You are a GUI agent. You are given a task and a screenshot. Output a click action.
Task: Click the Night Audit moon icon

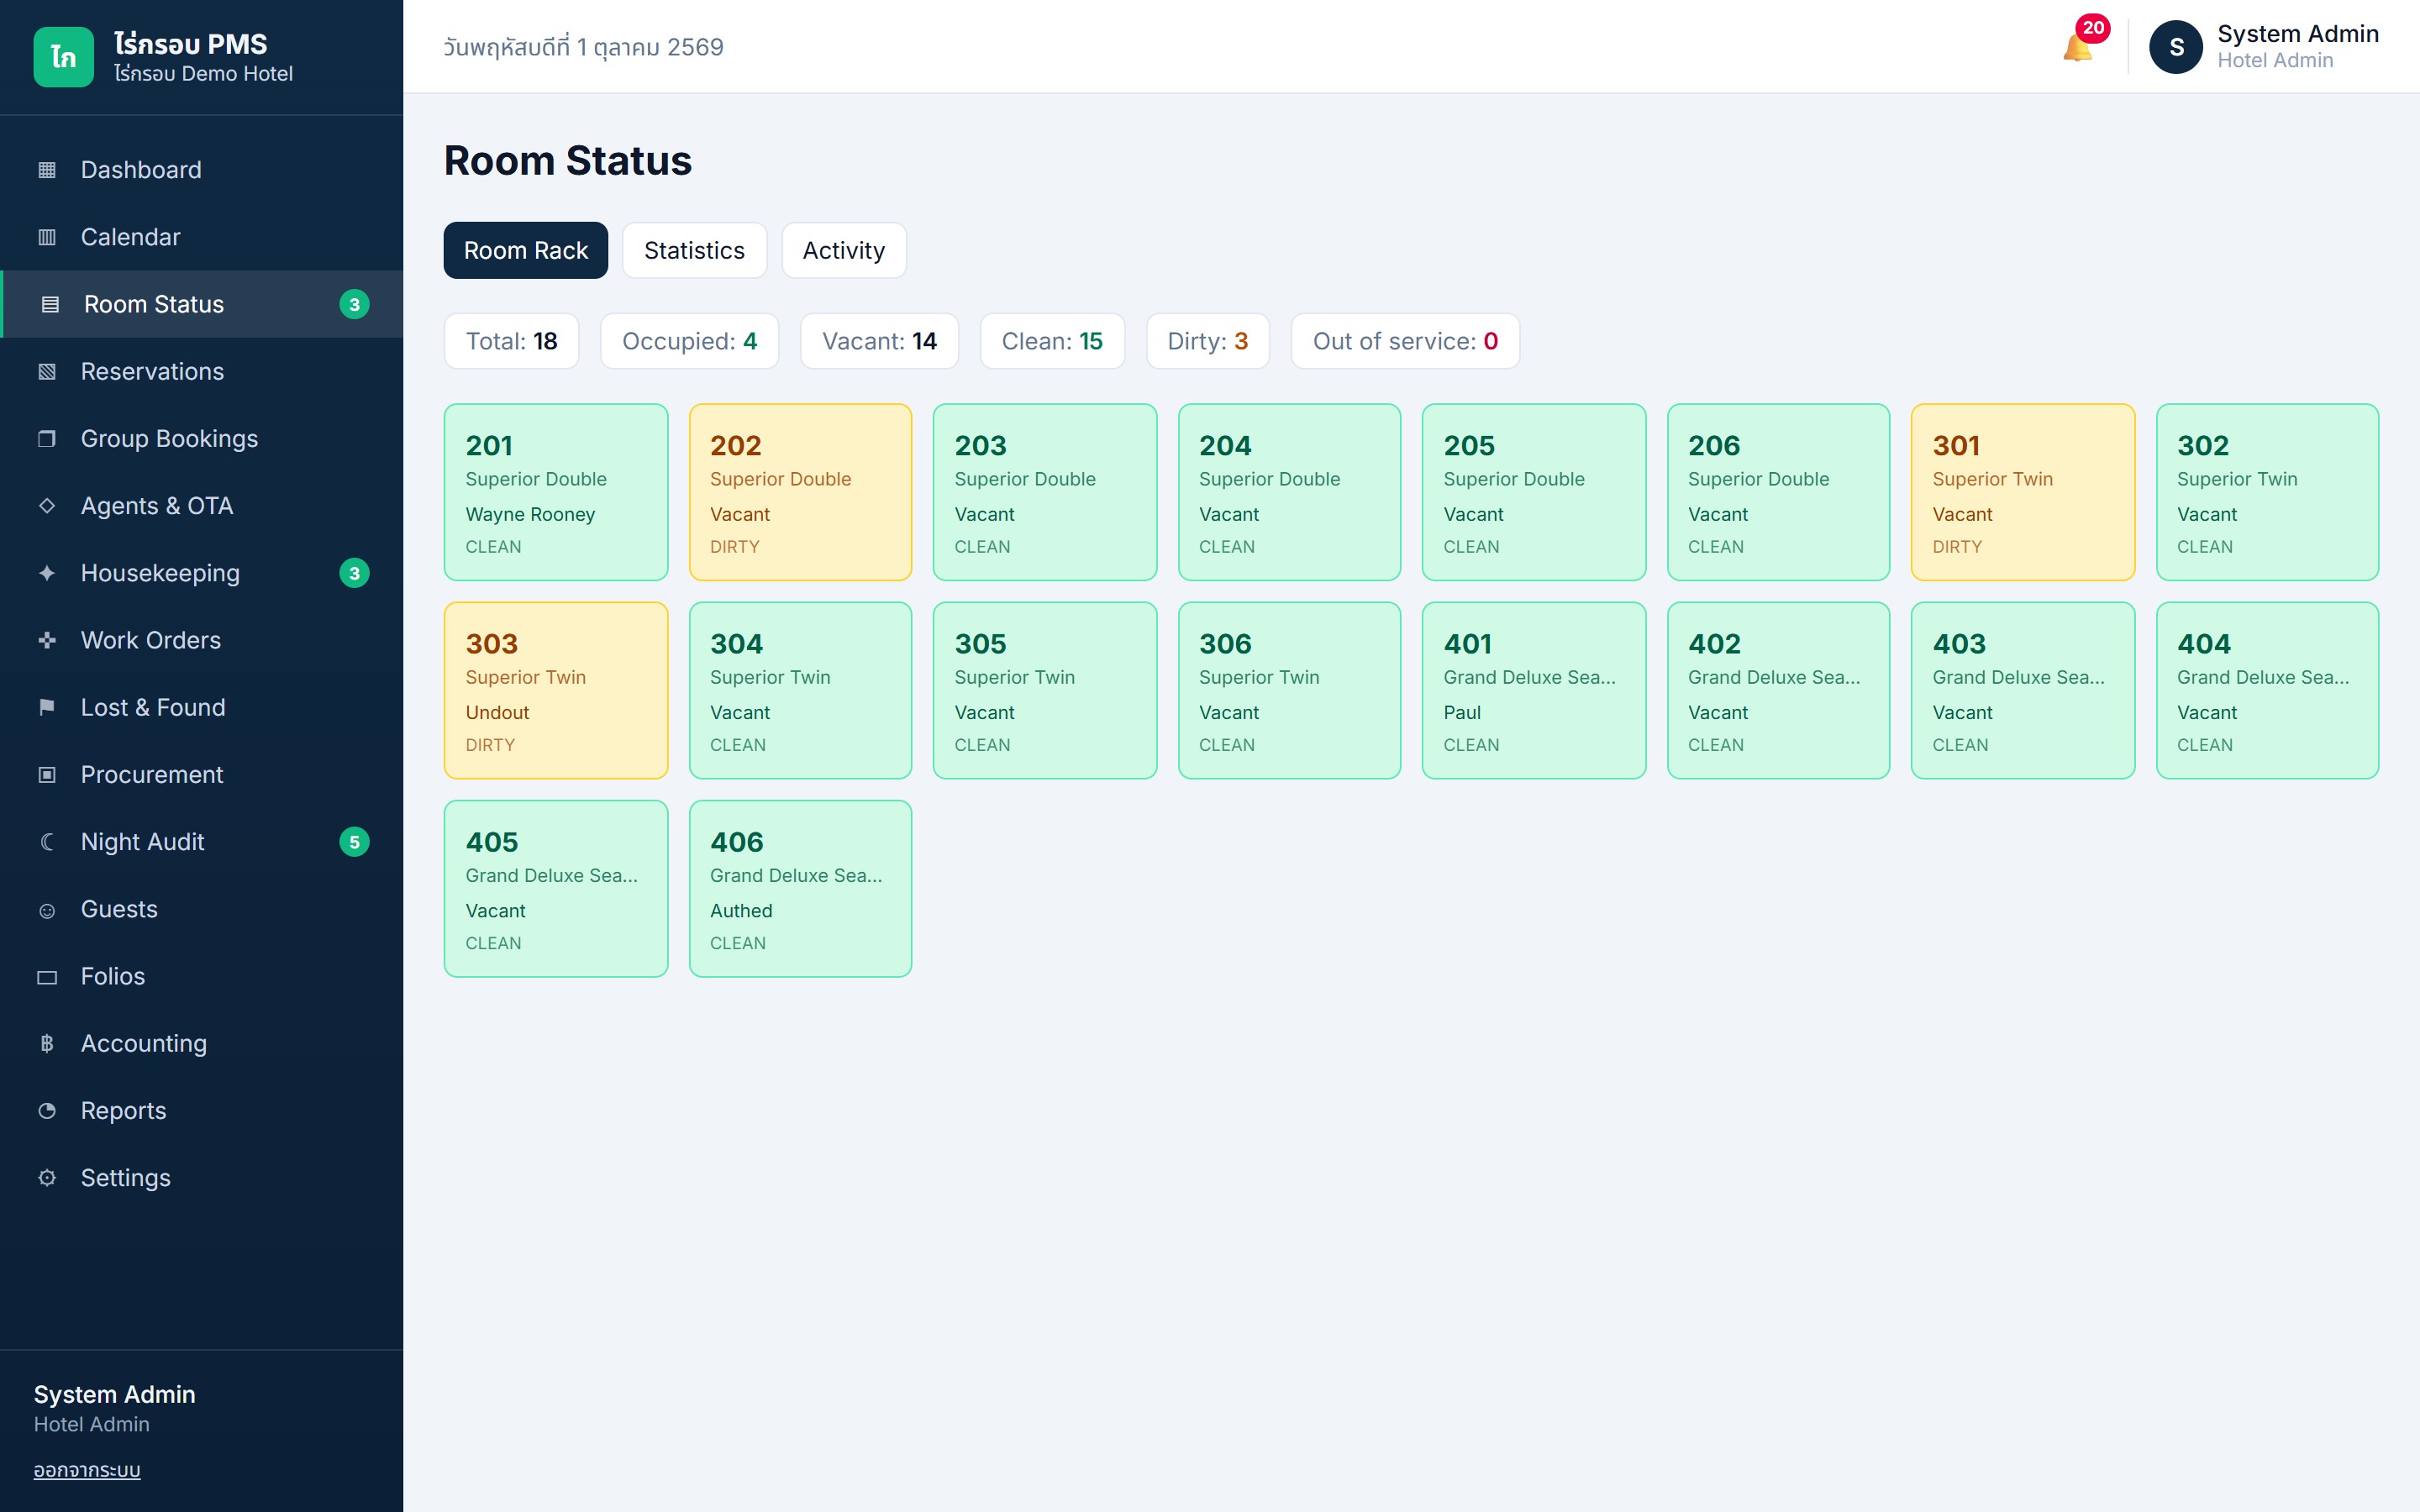pyautogui.click(x=47, y=842)
